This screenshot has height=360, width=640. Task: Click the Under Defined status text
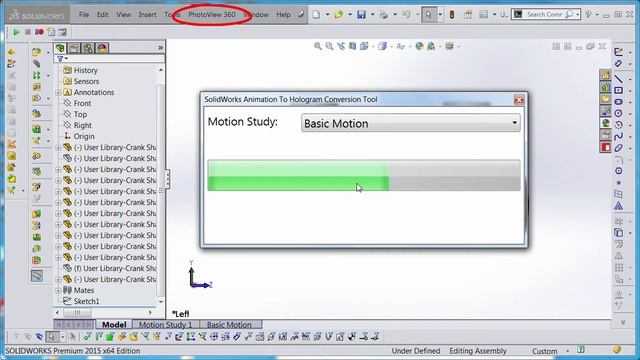[416, 351]
